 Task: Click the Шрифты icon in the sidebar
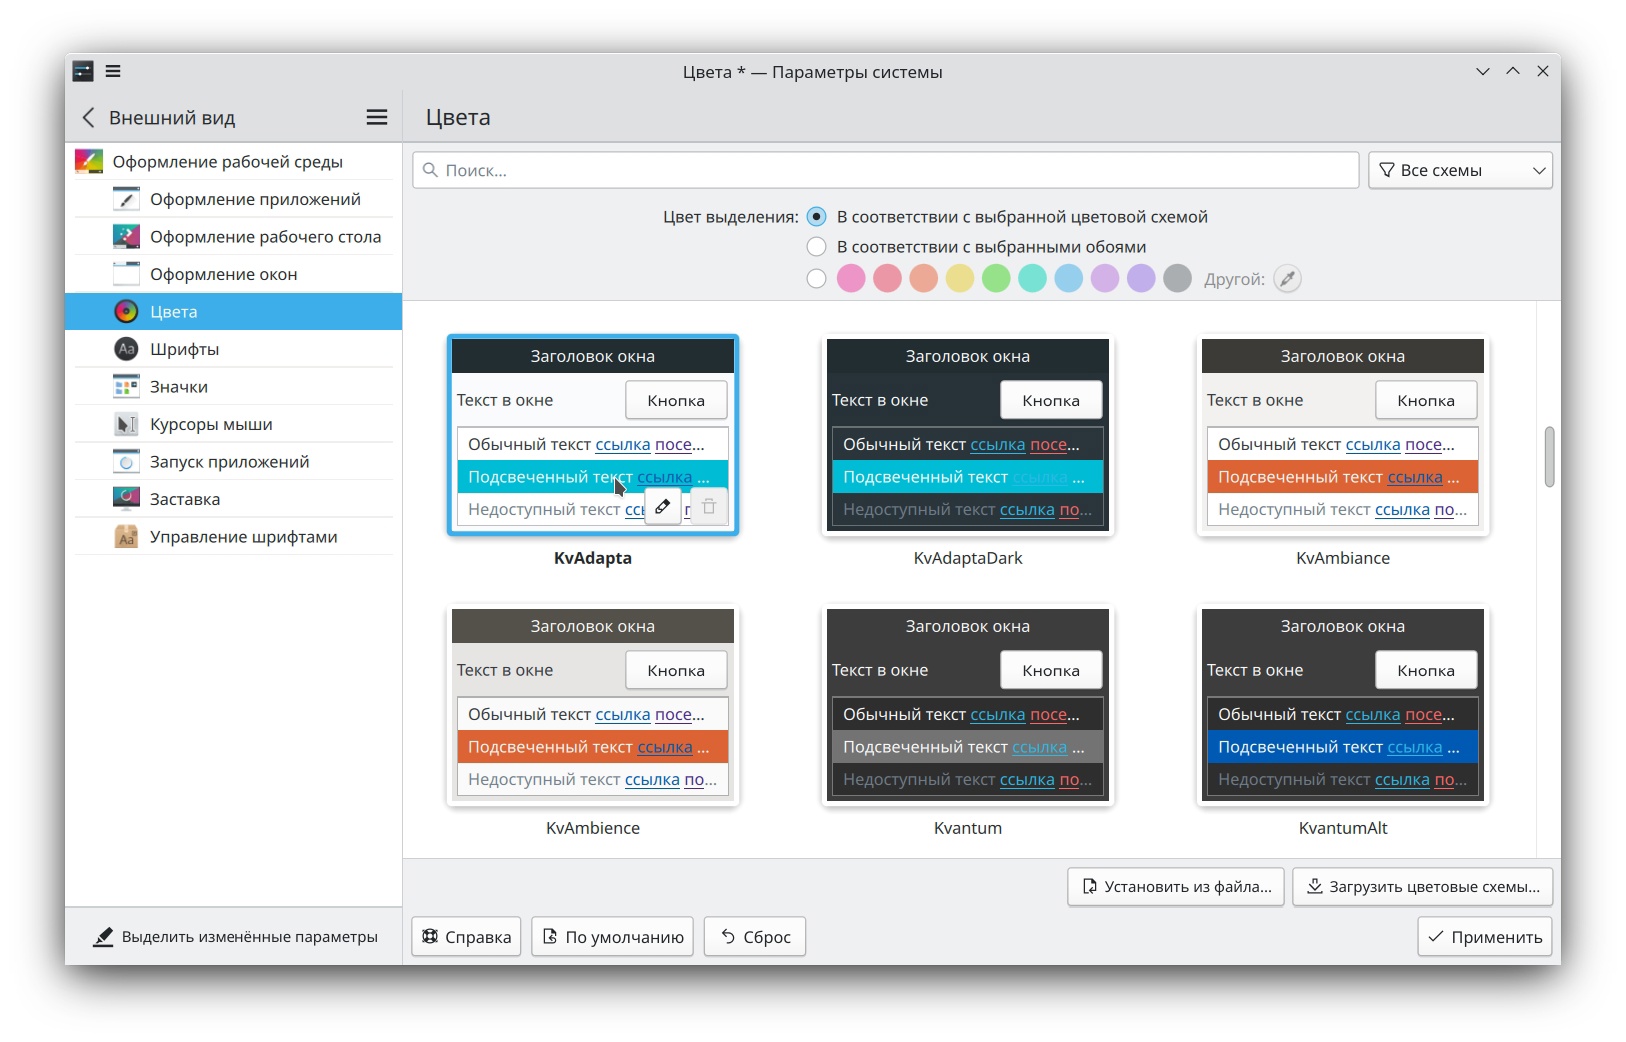click(x=126, y=349)
